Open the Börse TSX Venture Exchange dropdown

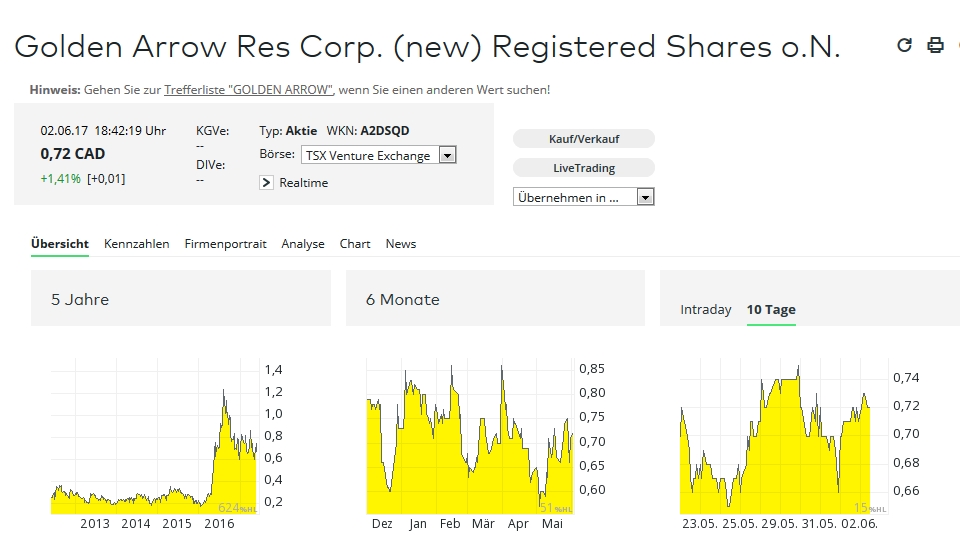[378, 155]
